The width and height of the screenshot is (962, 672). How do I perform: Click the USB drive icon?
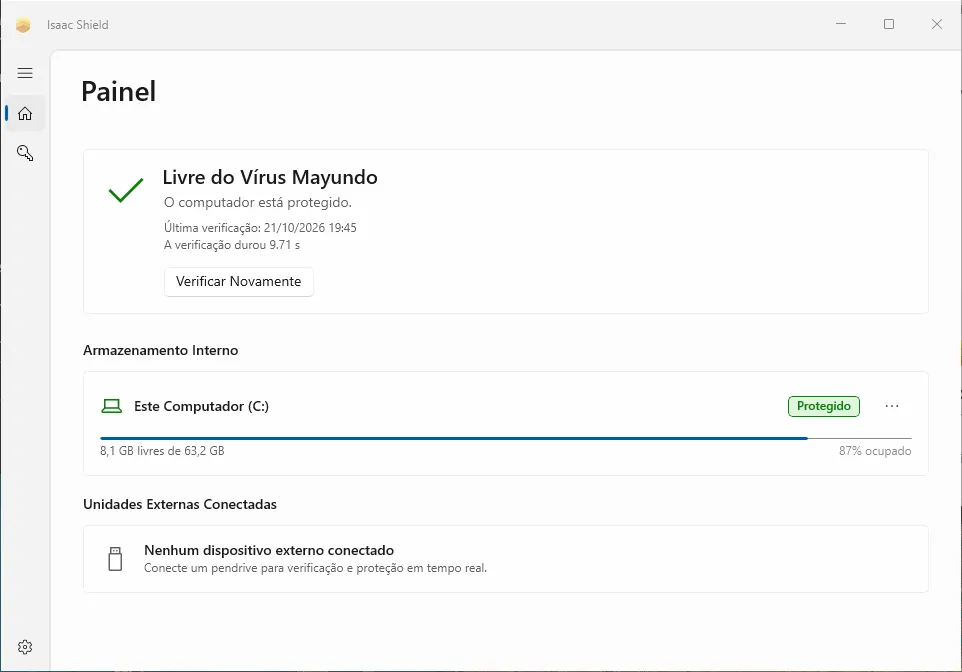tap(115, 559)
